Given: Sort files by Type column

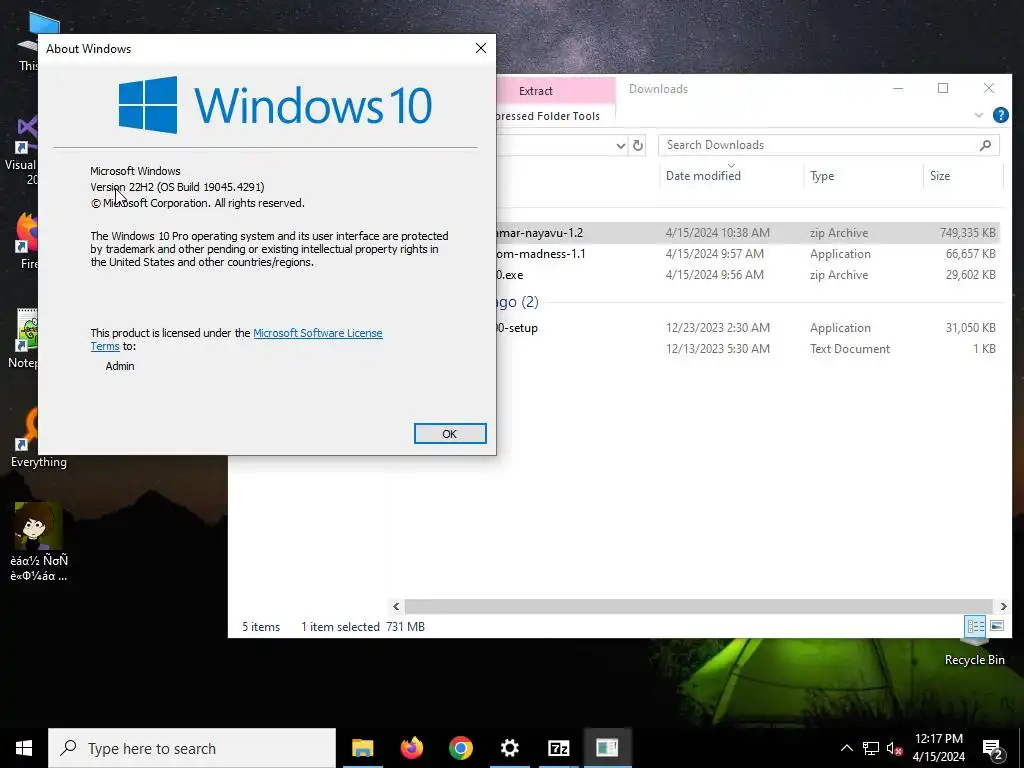Looking at the screenshot, I should click(822, 176).
